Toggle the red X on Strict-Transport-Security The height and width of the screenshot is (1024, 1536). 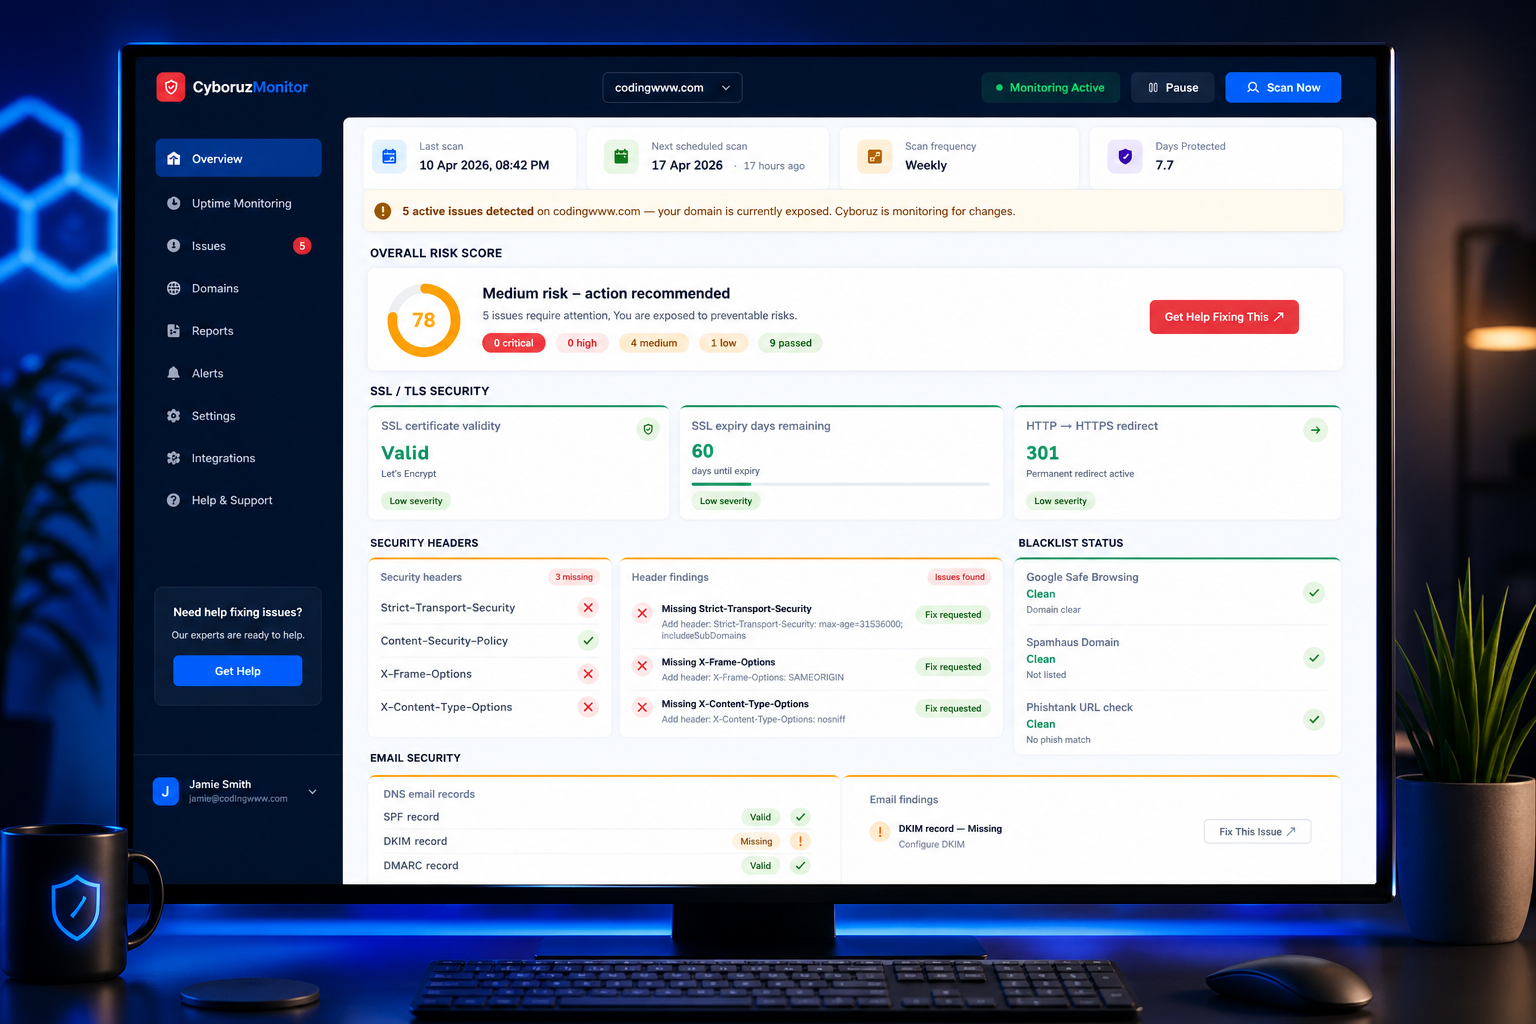(589, 607)
